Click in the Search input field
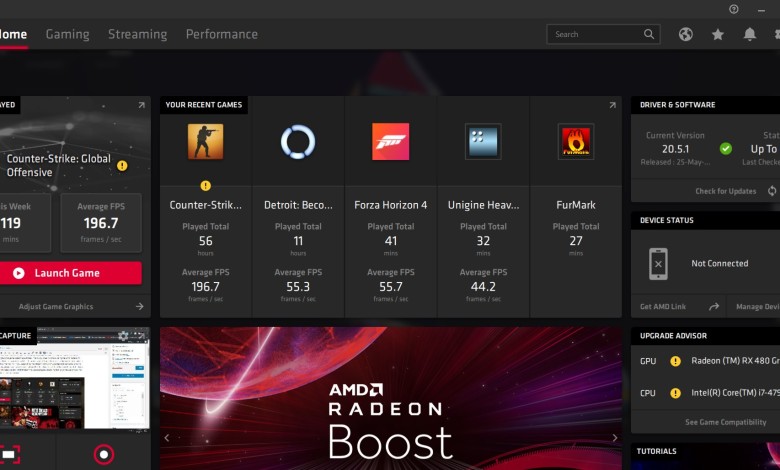 point(603,34)
